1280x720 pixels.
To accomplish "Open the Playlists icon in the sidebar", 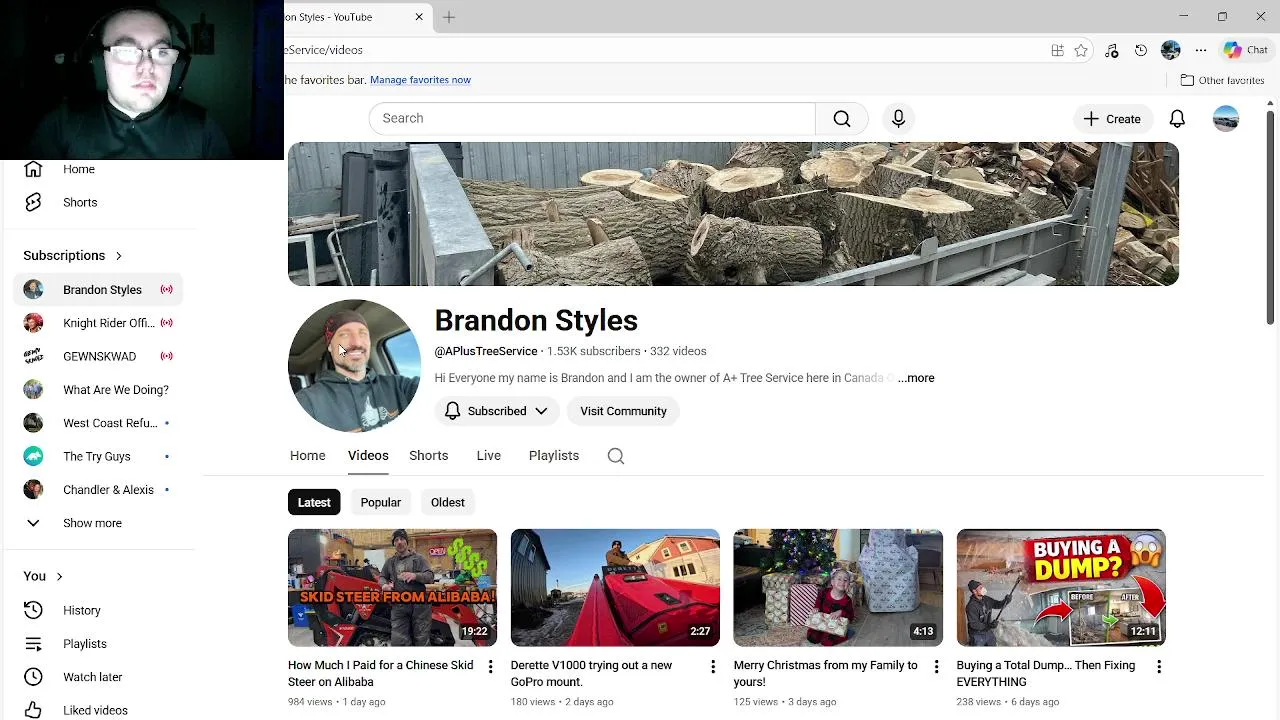I will (33, 644).
